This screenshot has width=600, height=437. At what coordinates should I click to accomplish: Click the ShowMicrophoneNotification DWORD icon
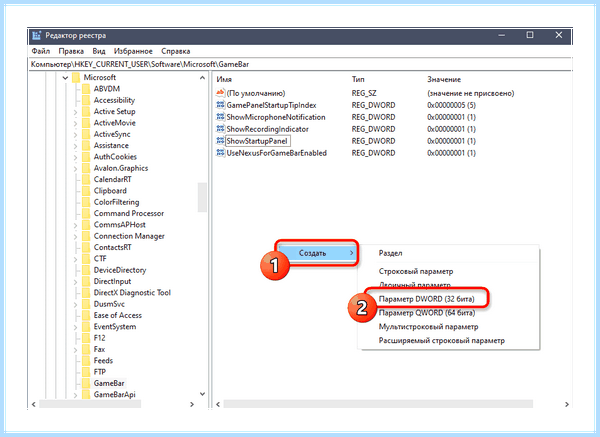pos(220,117)
